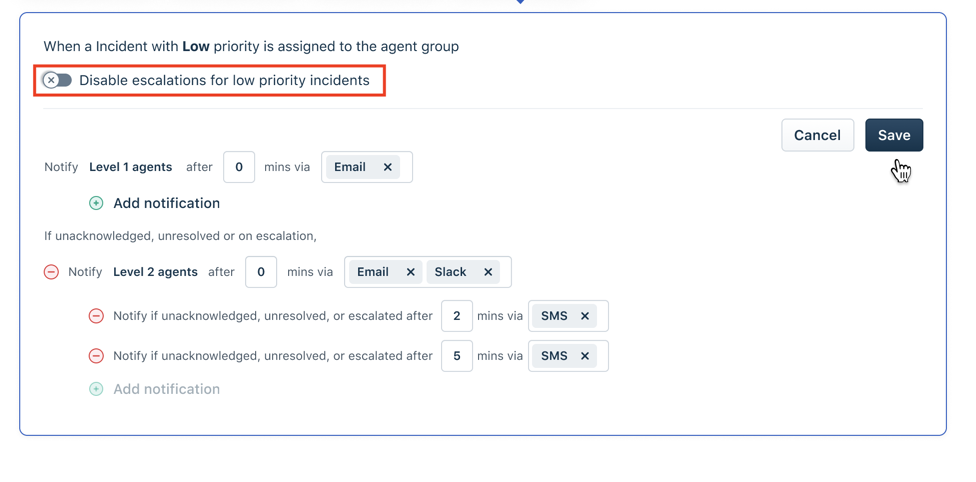Open channel selector for 2 mins notification
The image size is (976, 482).
(601, 316)
